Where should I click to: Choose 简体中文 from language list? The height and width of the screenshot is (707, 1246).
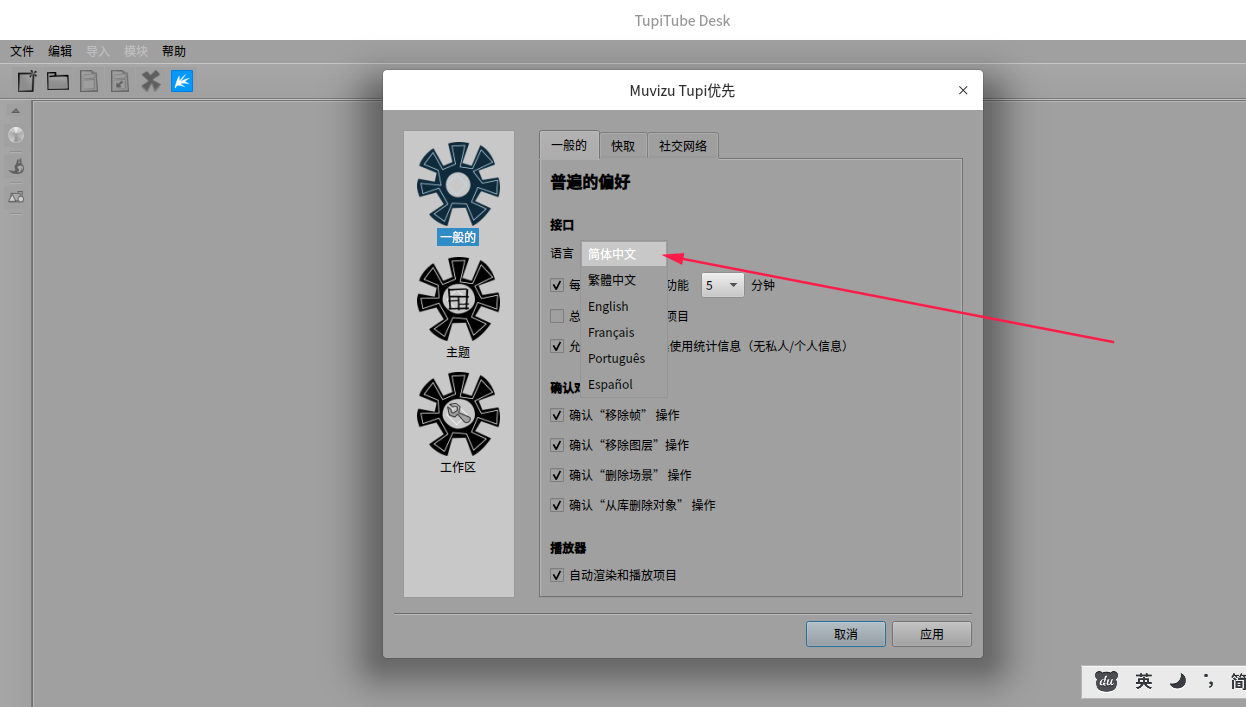tap(624, 254)
